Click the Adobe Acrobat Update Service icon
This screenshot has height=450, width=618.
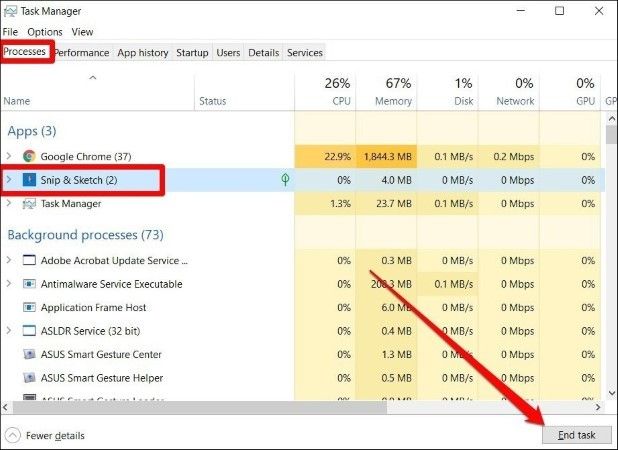tap(29, 260)
